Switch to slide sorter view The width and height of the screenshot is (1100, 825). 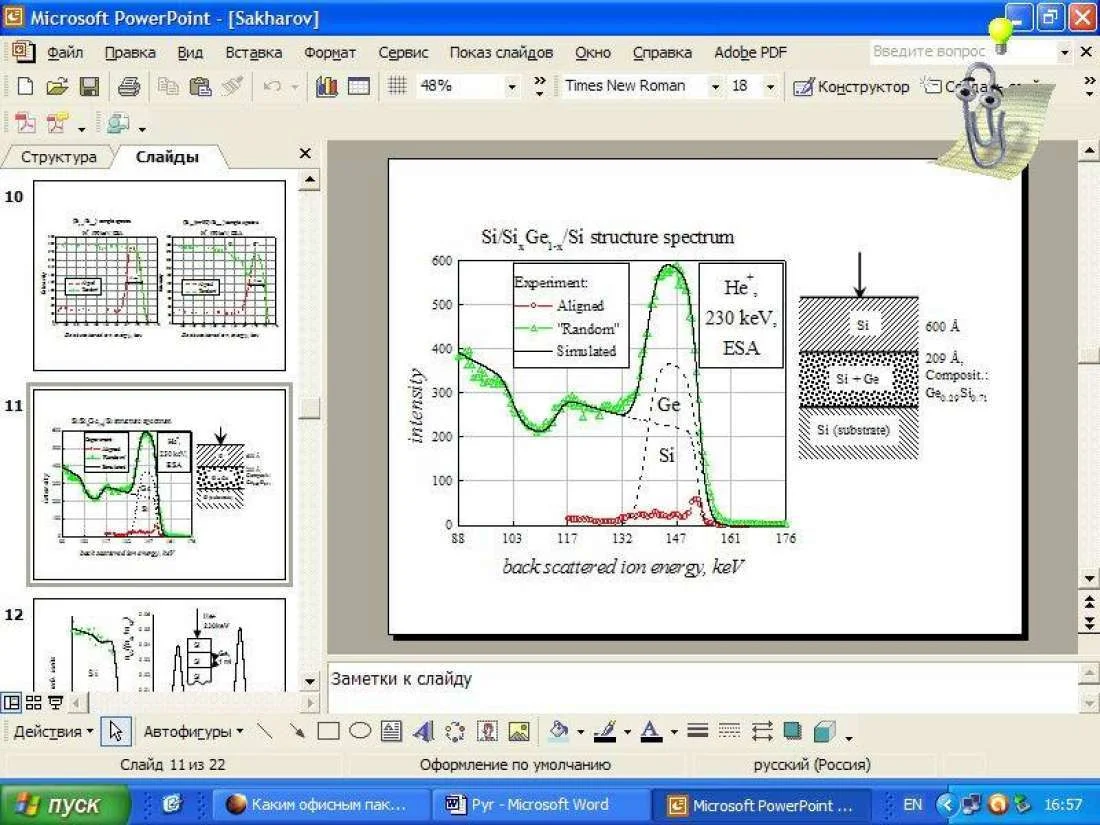tap(33, 702)
